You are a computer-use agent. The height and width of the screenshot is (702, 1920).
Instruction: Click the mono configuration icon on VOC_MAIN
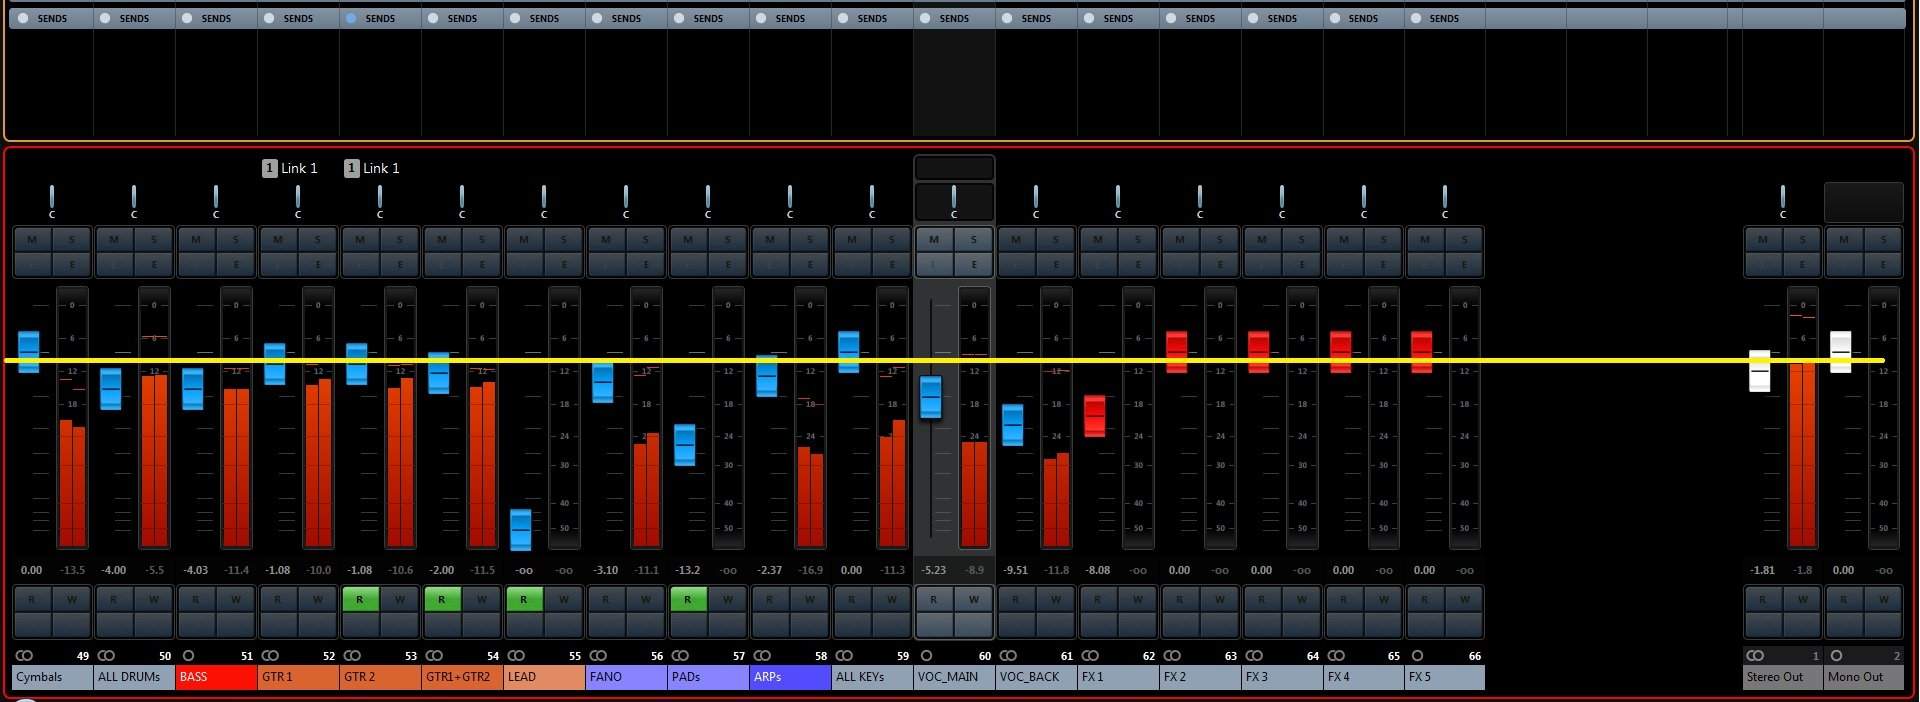[x=926, y=656]
